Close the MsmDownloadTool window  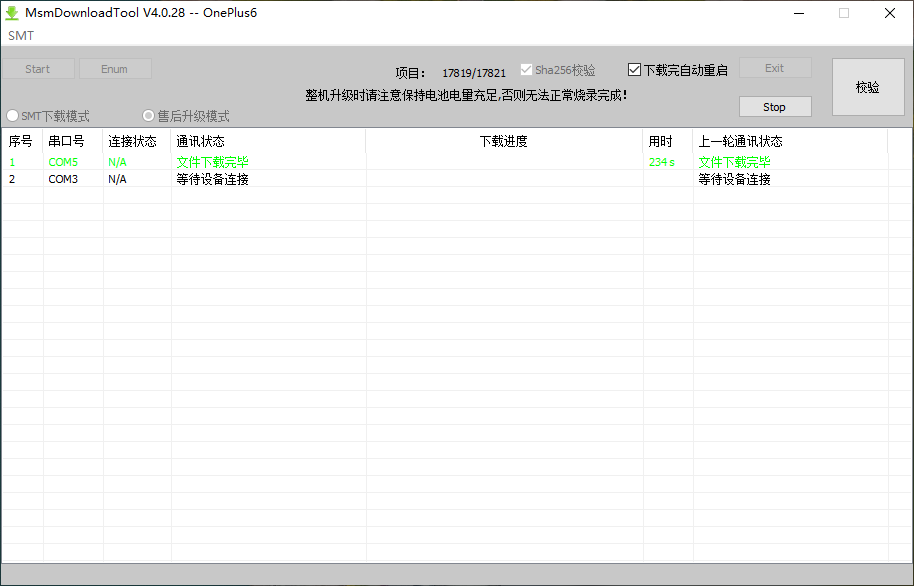pos(890,13)
